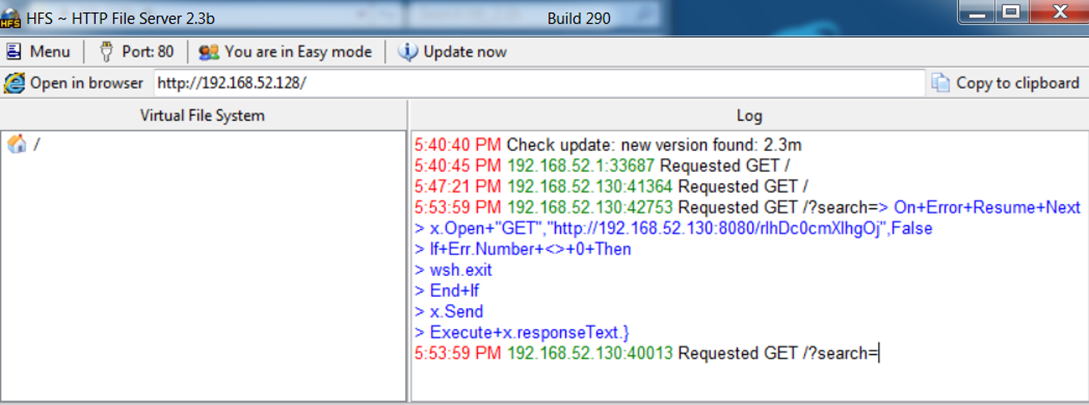The height and width of the screenshot is (405, 1089).
Task: Click the HFS application icon in title bar
Action: point(10,19)
